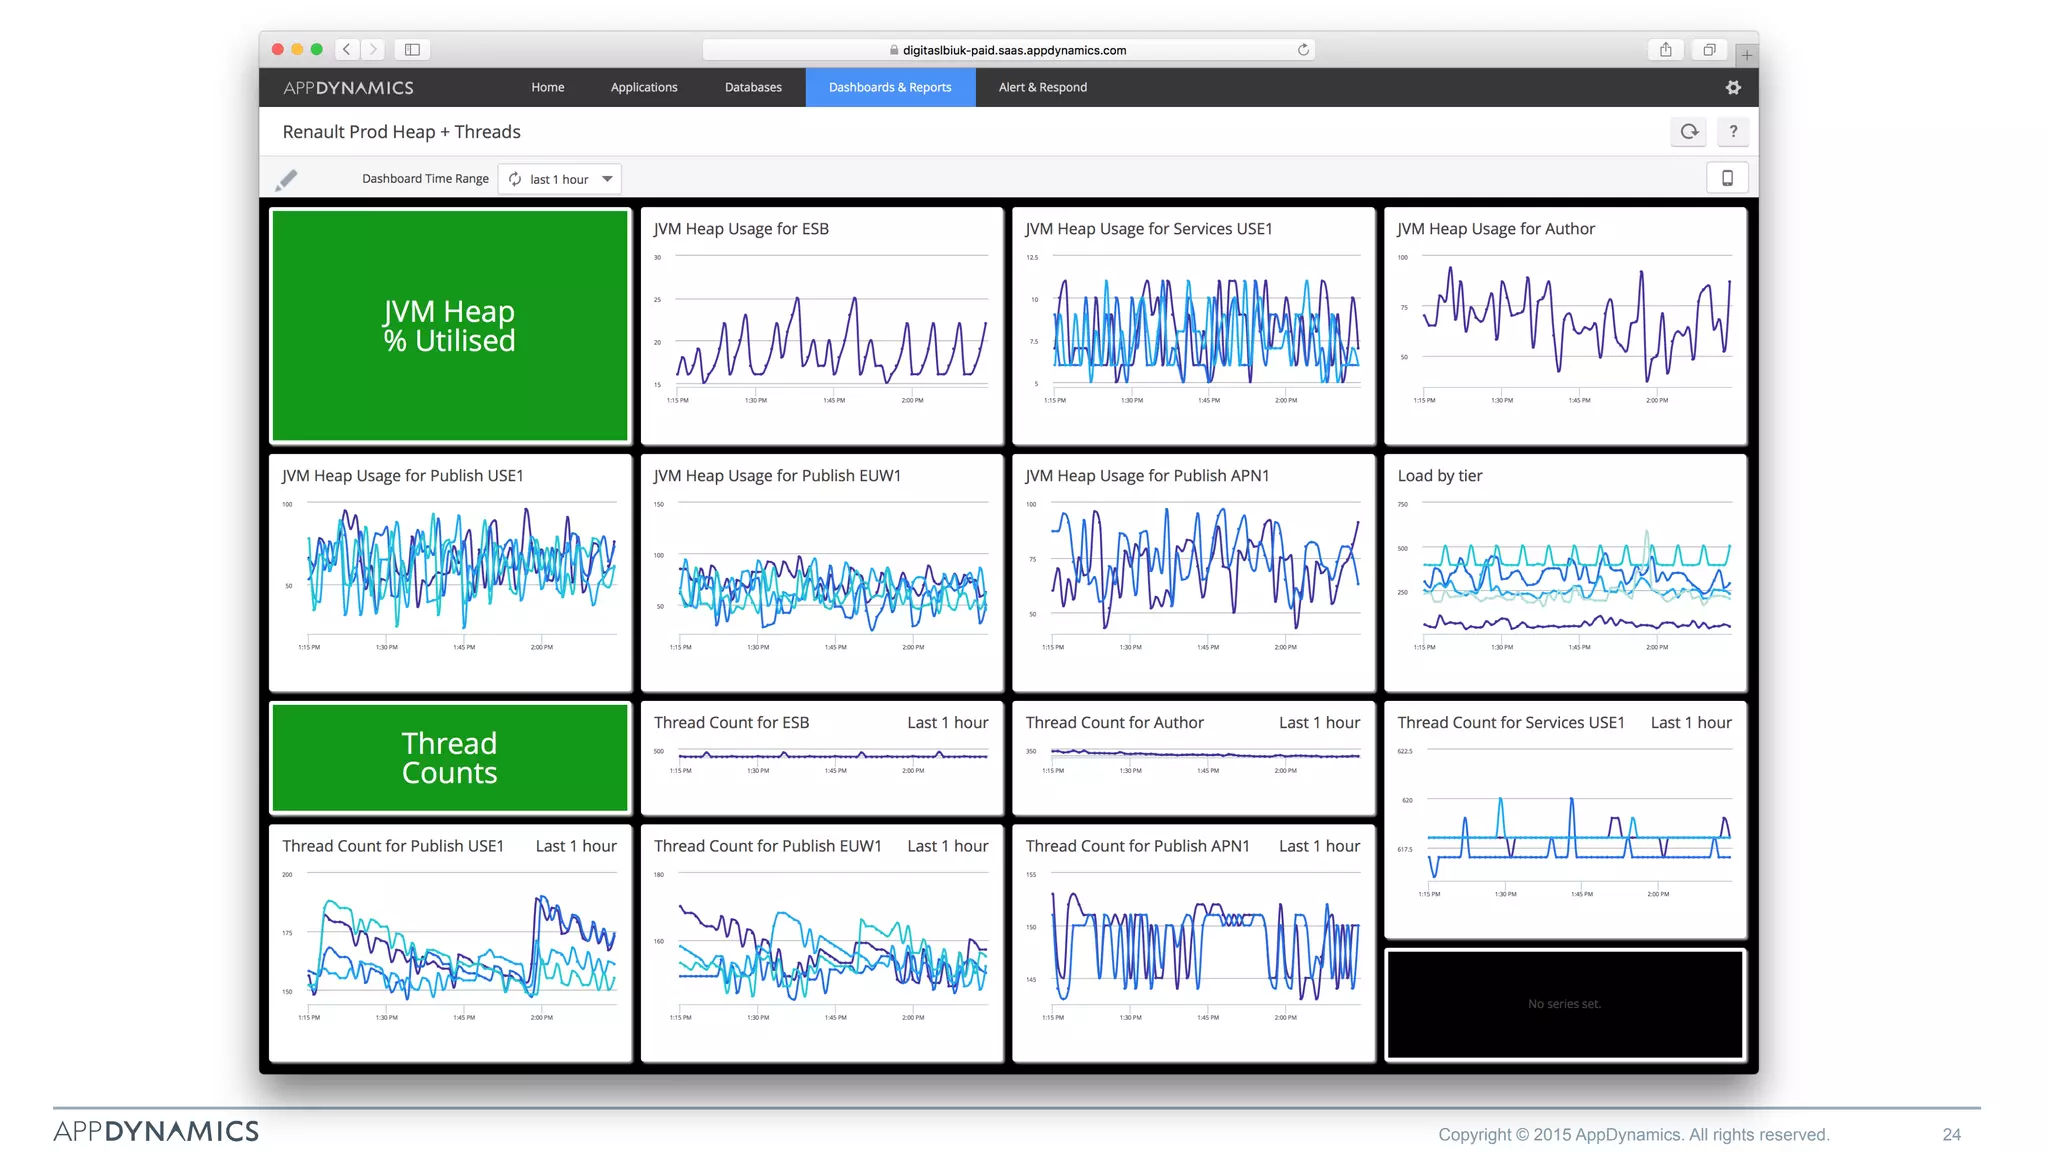Open Thread Count for Publish APN1 chart
This screenshot has height=1152, width=2048.
[x=1194, y=943]
